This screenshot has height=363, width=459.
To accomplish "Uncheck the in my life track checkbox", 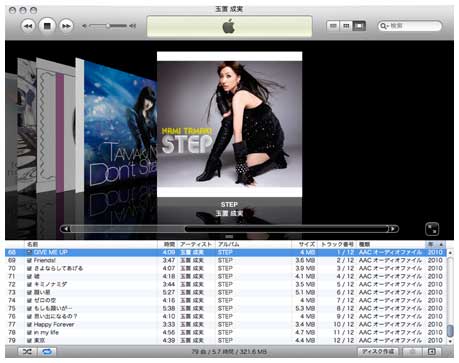I will tap(29, 332).
